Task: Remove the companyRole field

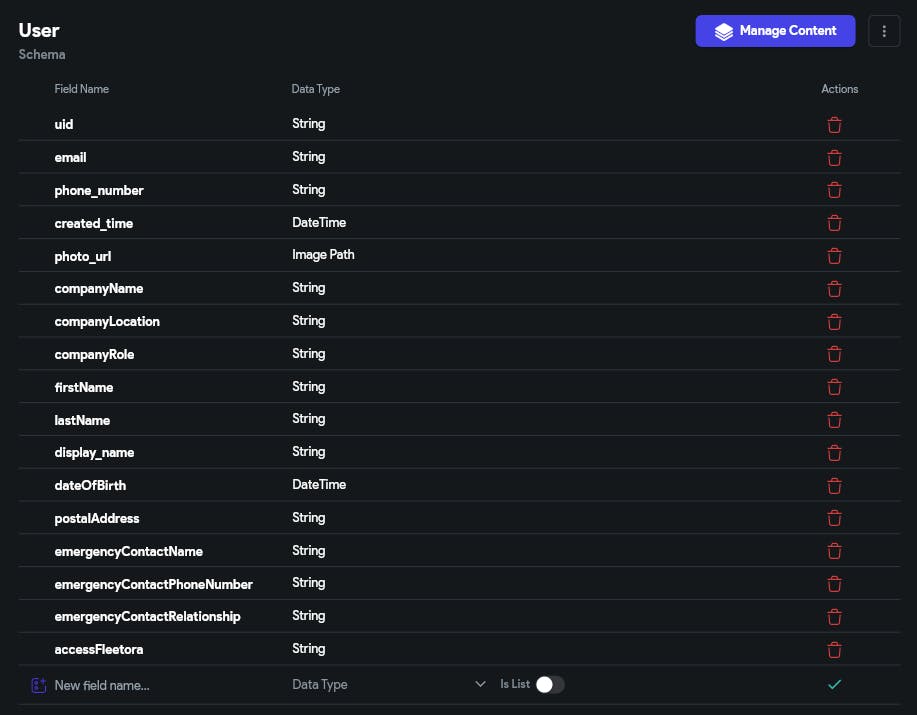Action: (x=834, y=354)
